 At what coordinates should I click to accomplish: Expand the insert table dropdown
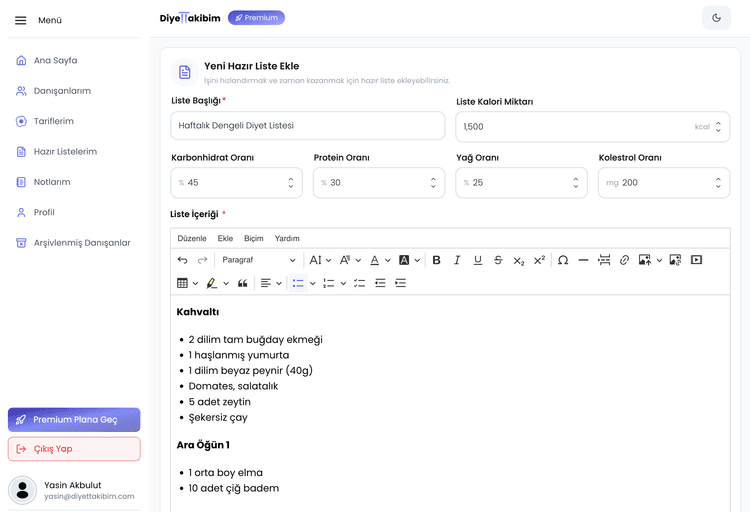(x=195, y=283)
